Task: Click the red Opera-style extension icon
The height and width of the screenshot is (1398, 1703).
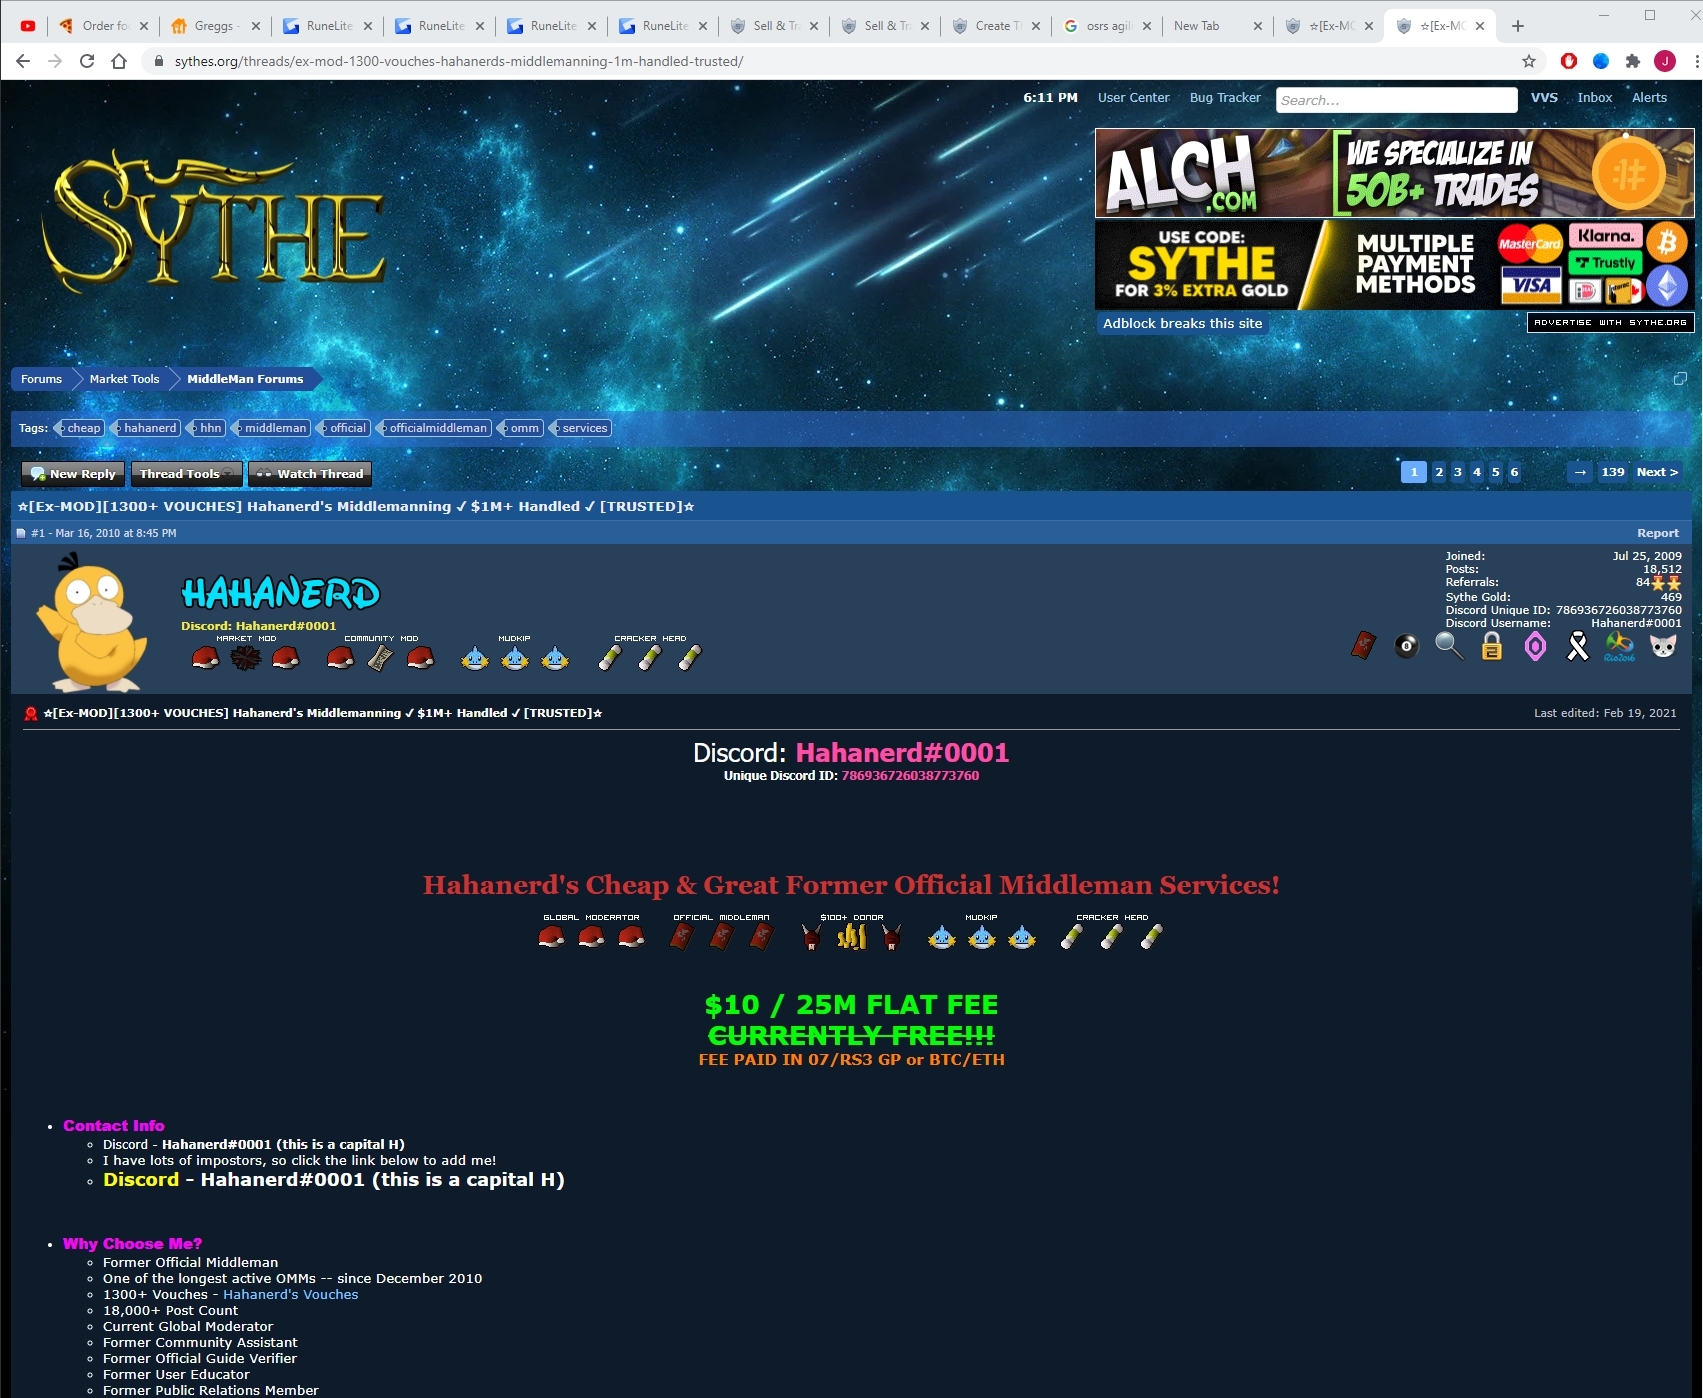Action: [1569, 61]
